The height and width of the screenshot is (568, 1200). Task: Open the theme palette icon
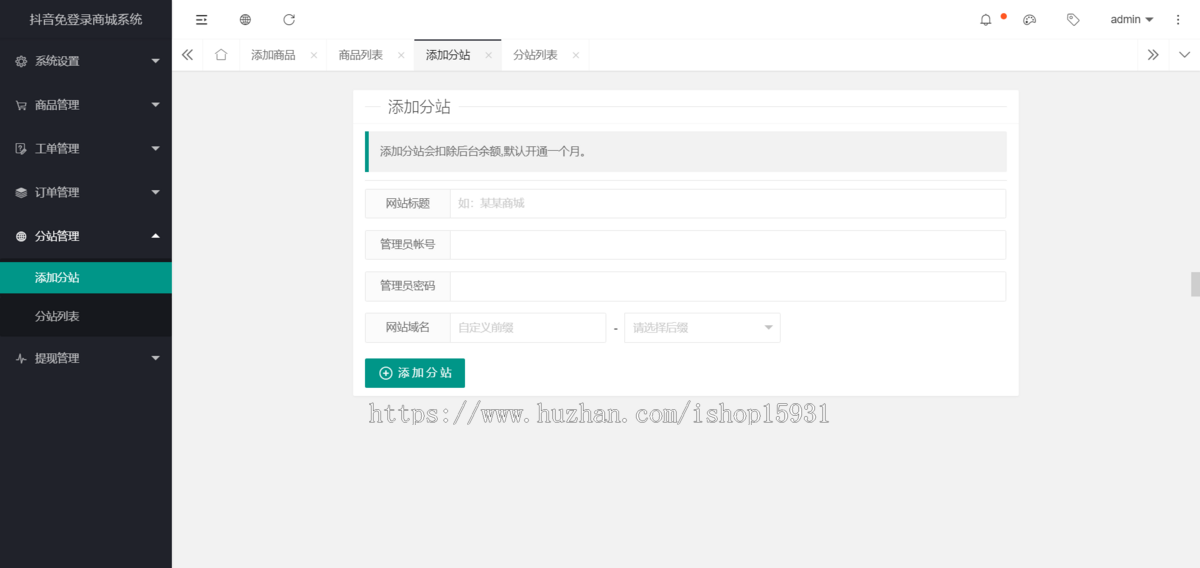1029,20
